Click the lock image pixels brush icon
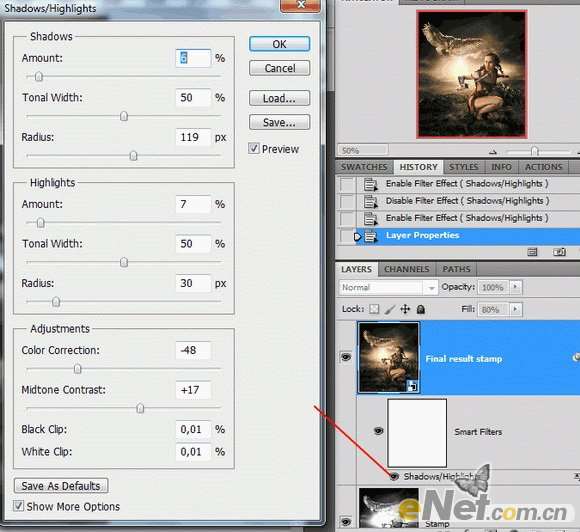 390,309
